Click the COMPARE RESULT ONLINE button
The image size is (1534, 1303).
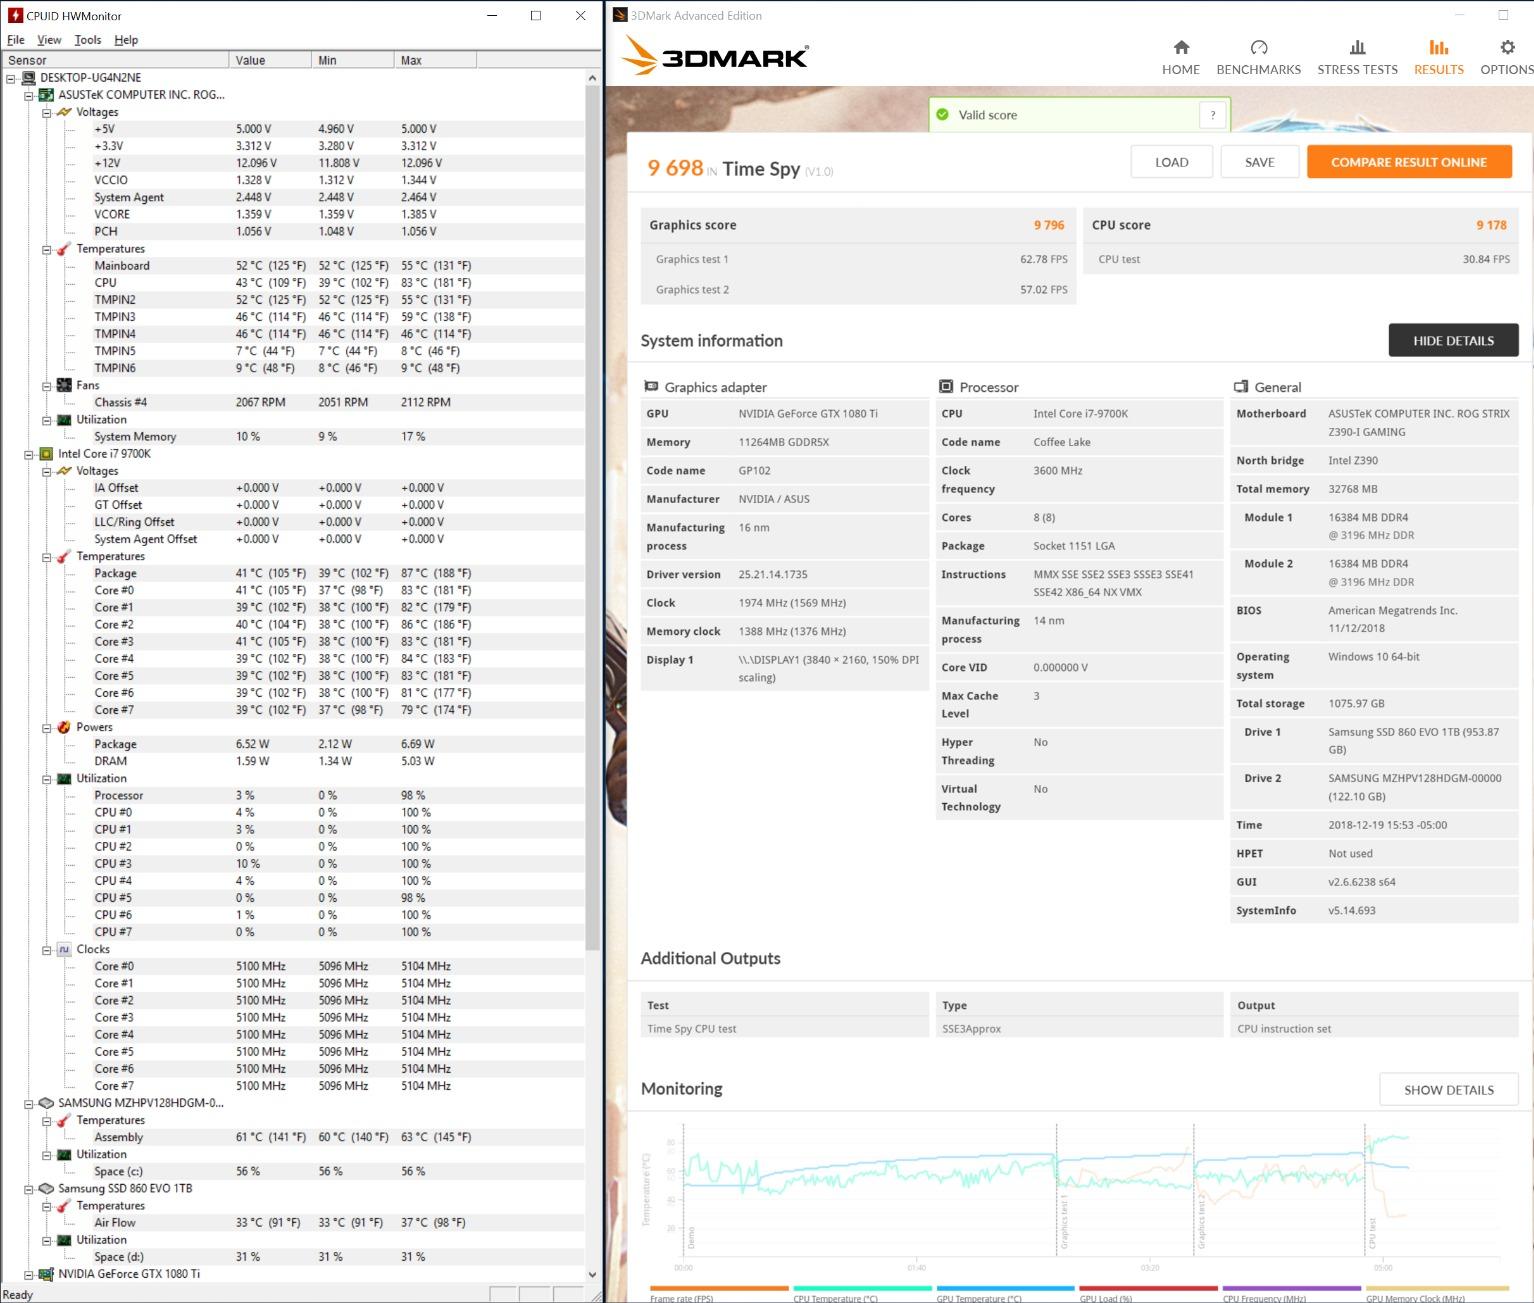(1409, 161)
